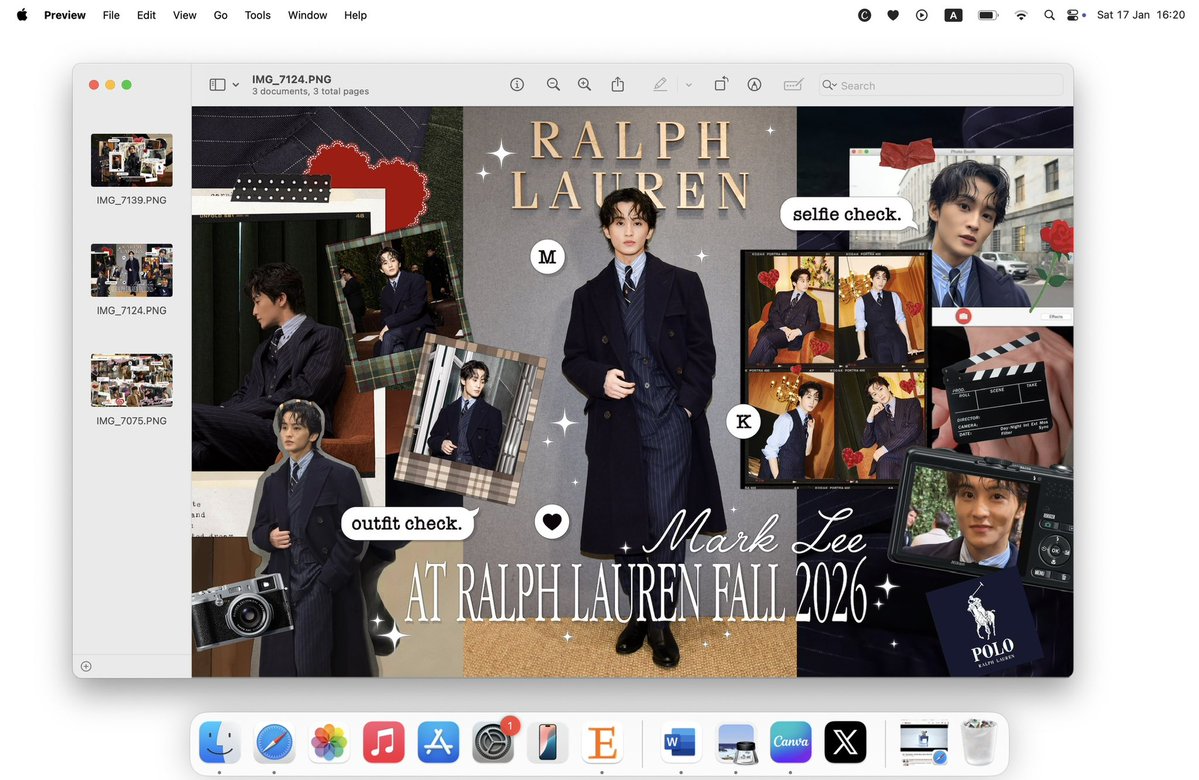Open the Etsy app from the Dock
The width and height of the screenshot is (1199, 780).
[x=603, y=742]
